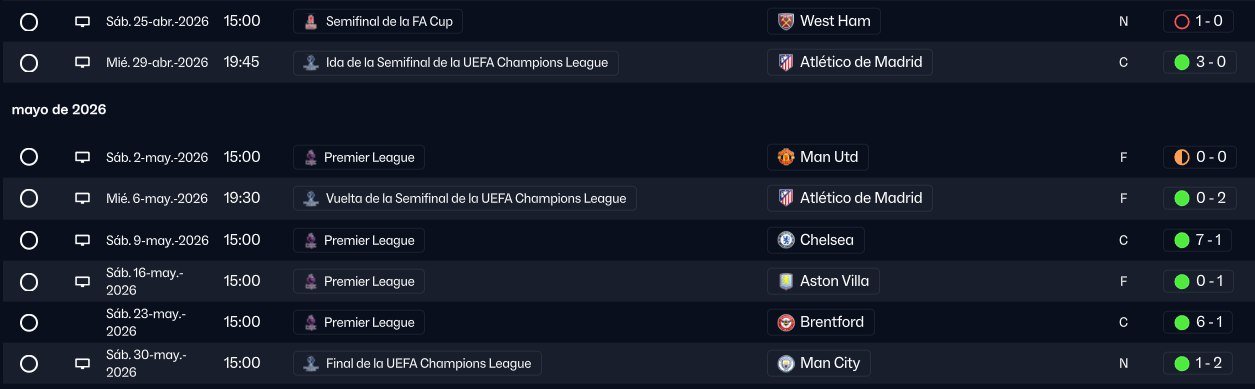This screenshot has width=1255, height=389.
Task: Select the radio circle for 25-abr.-2026 match
Action: pos(29,21)
